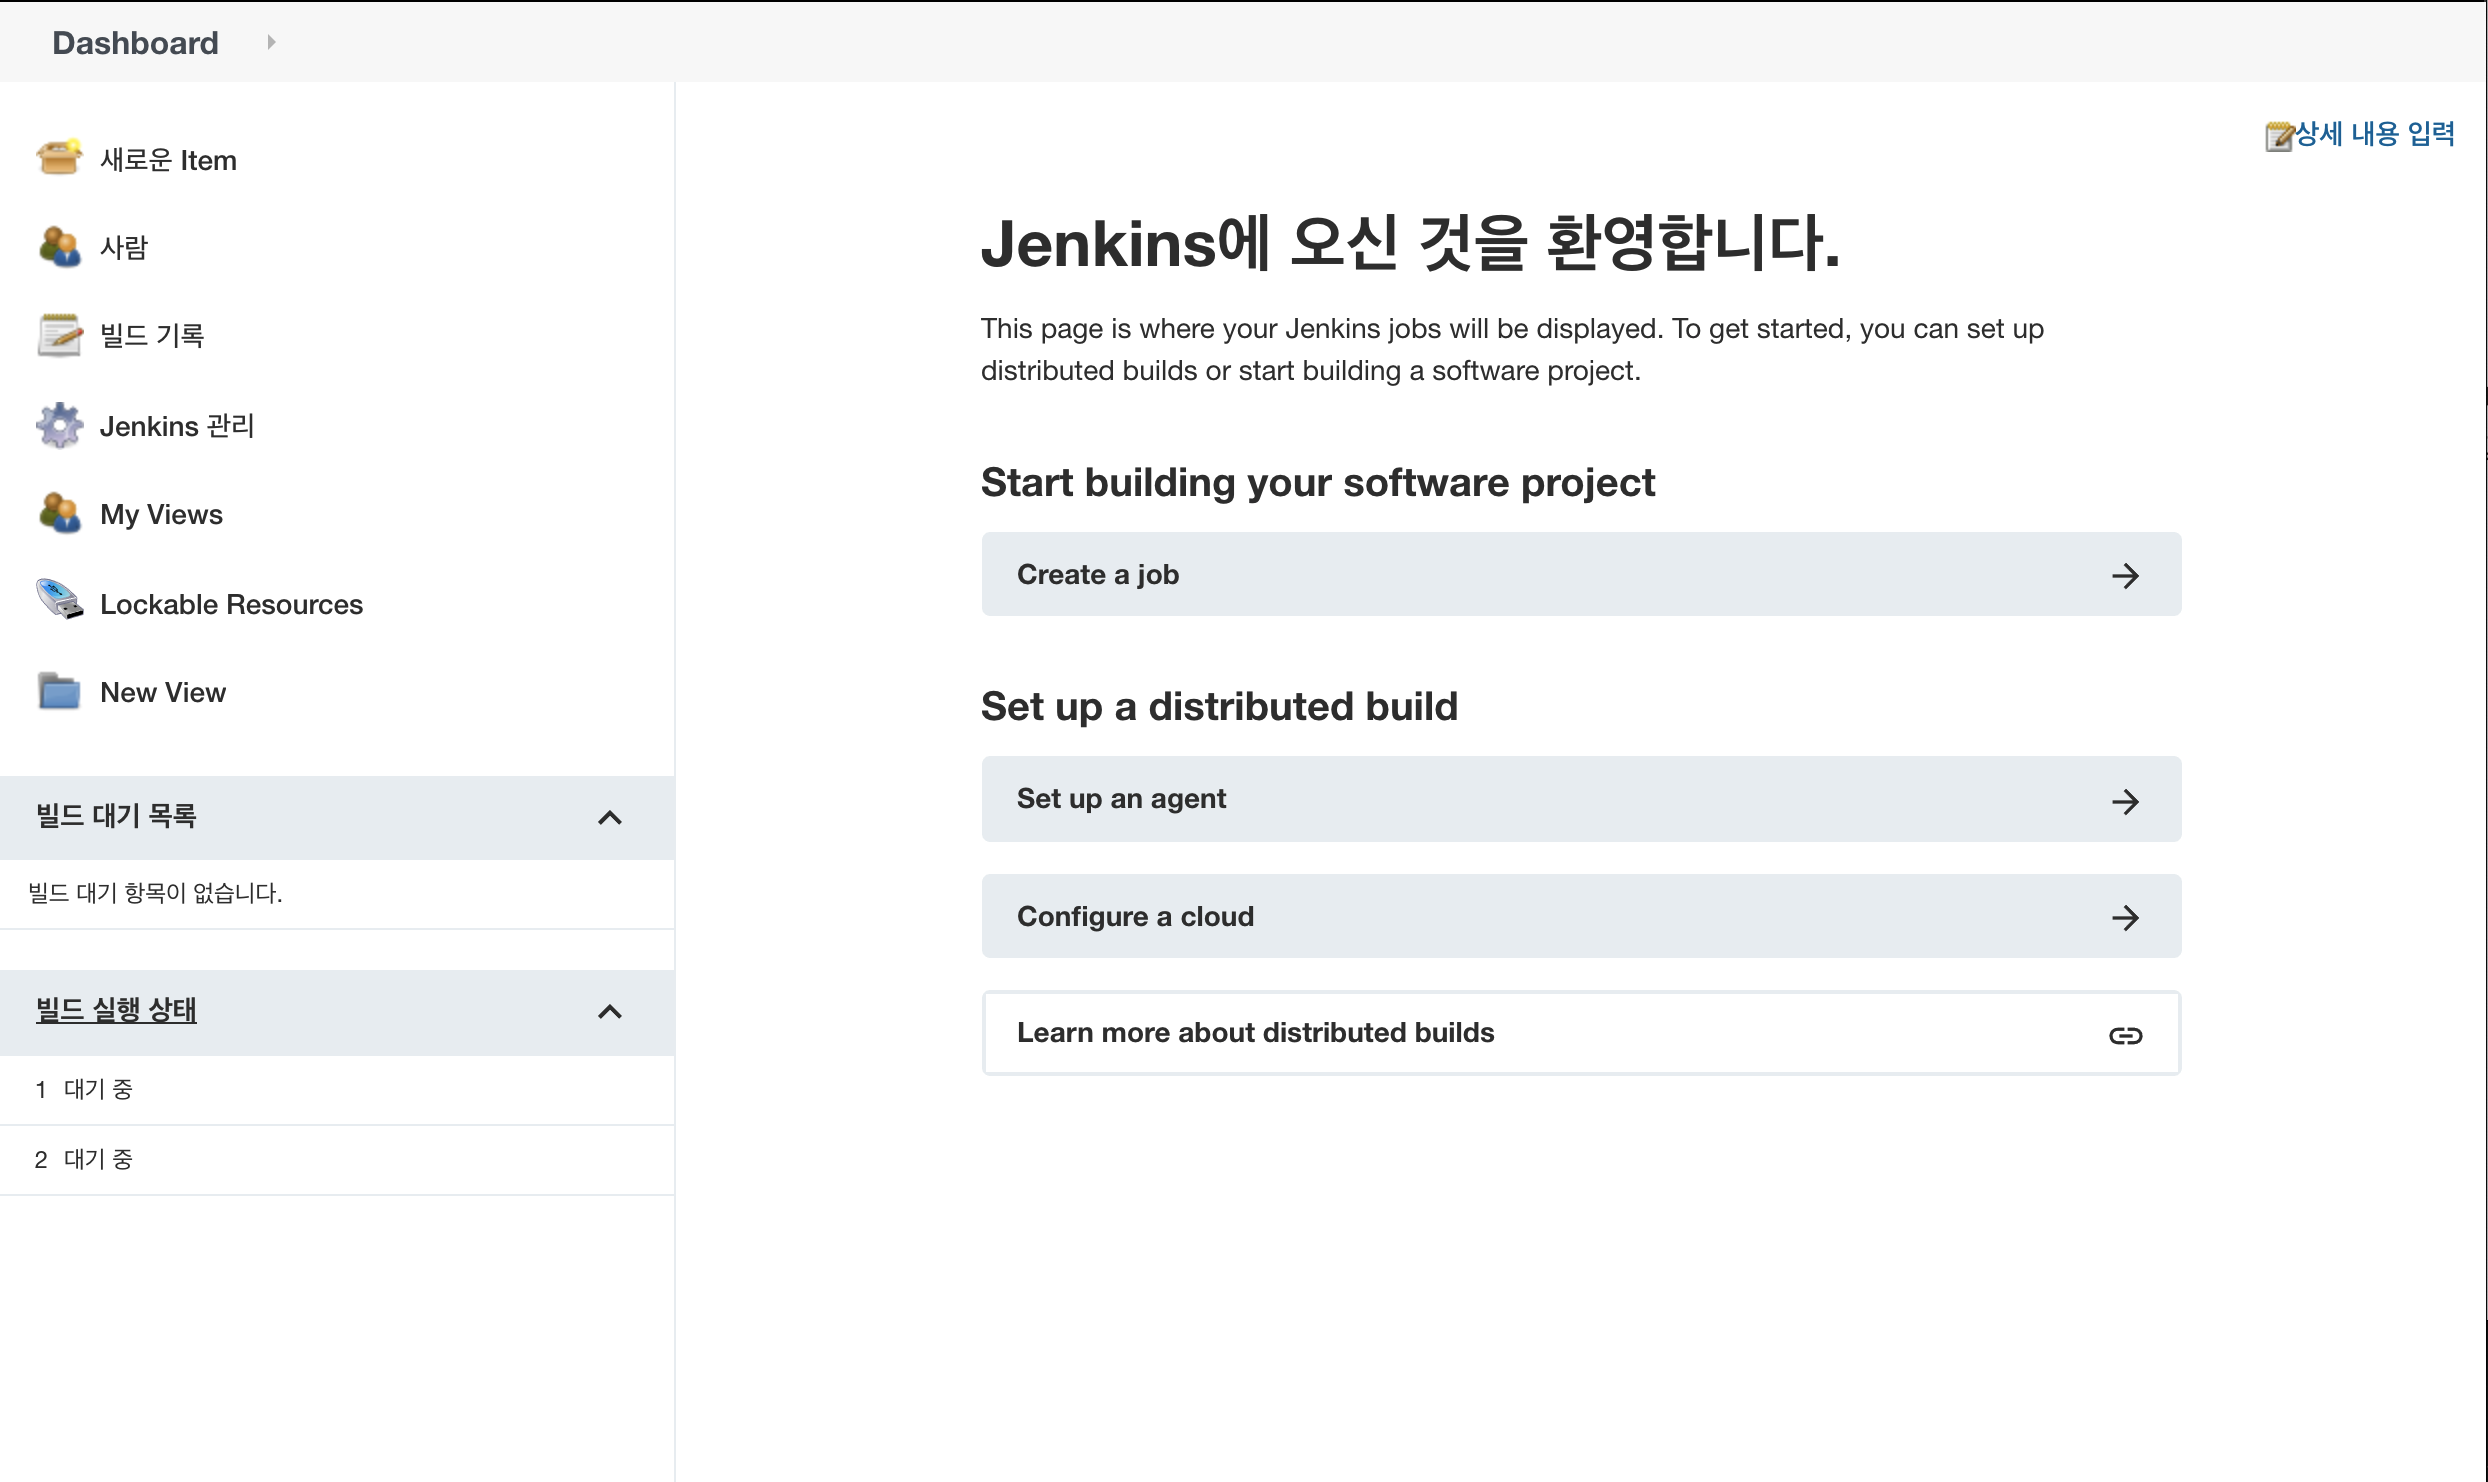Viewport: 2488px width, 1482px height.
Task: Click the Lockable Resources USB drive icon
Action: (x=58, y=601)
